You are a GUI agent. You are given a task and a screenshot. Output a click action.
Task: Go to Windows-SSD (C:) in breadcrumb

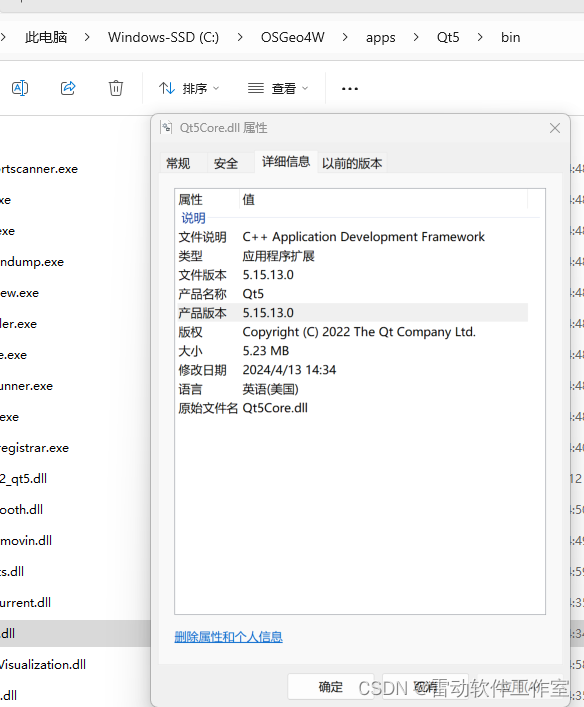click(164, 37)
